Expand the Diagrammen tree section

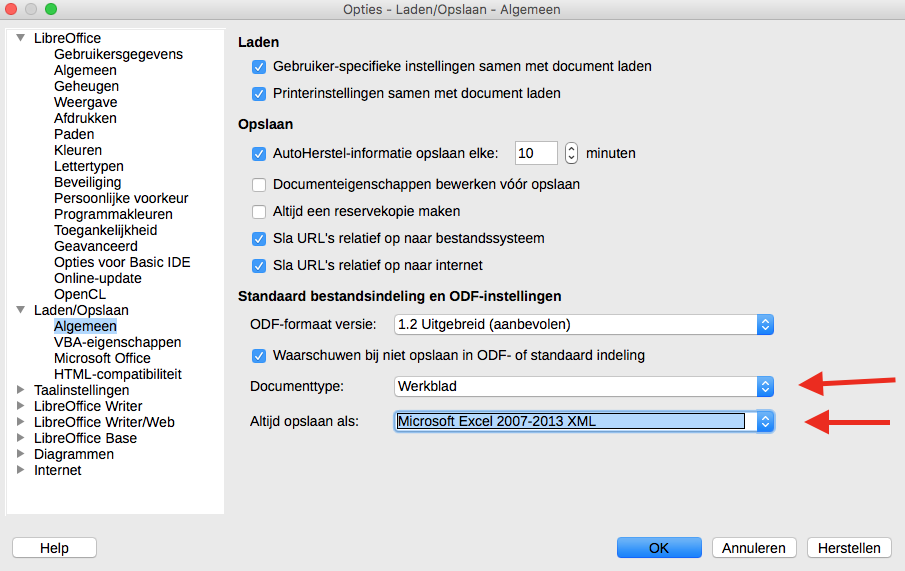tap(21, 454)
